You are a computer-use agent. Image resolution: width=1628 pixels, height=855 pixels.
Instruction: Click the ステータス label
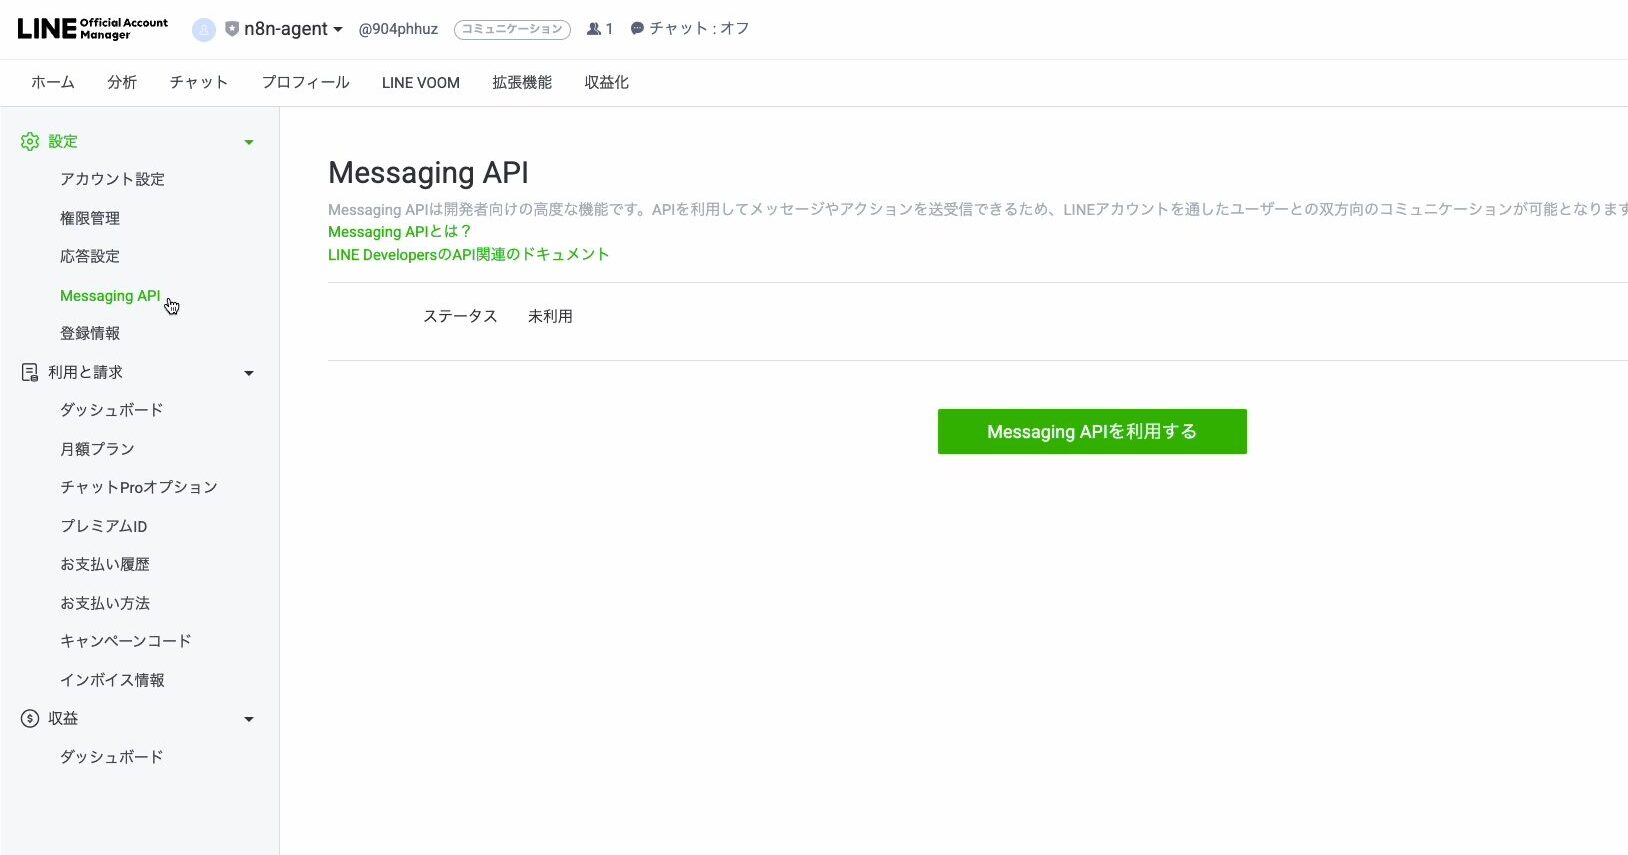click(460, 316)
